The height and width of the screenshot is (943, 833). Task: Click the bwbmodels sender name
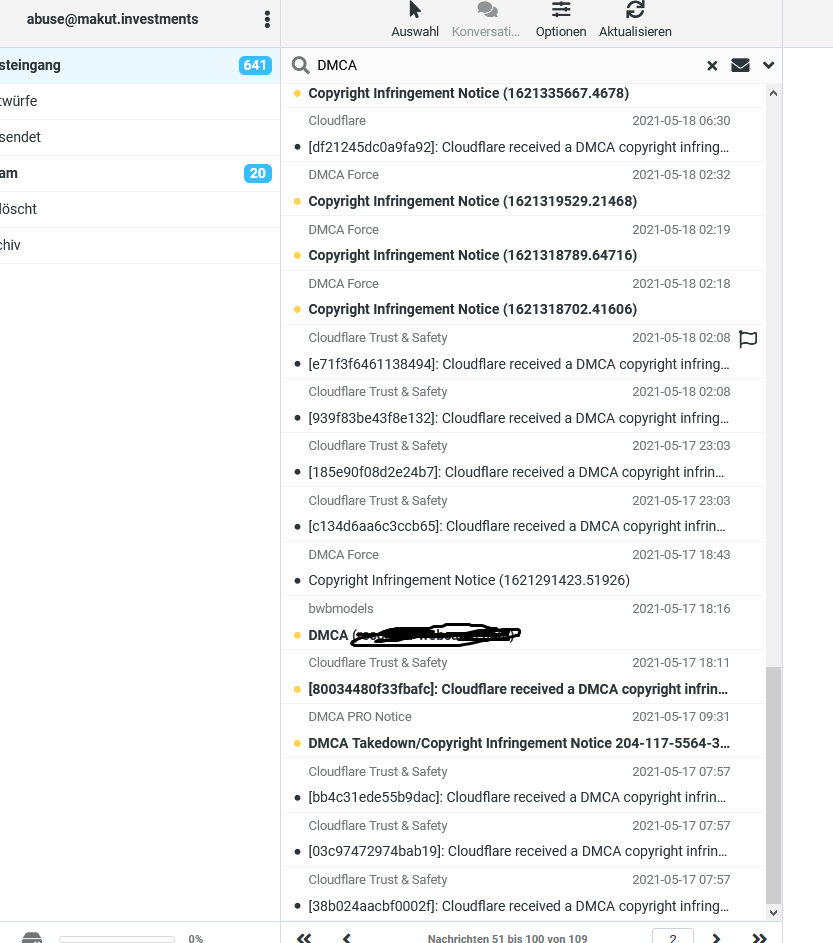(341, 609)
